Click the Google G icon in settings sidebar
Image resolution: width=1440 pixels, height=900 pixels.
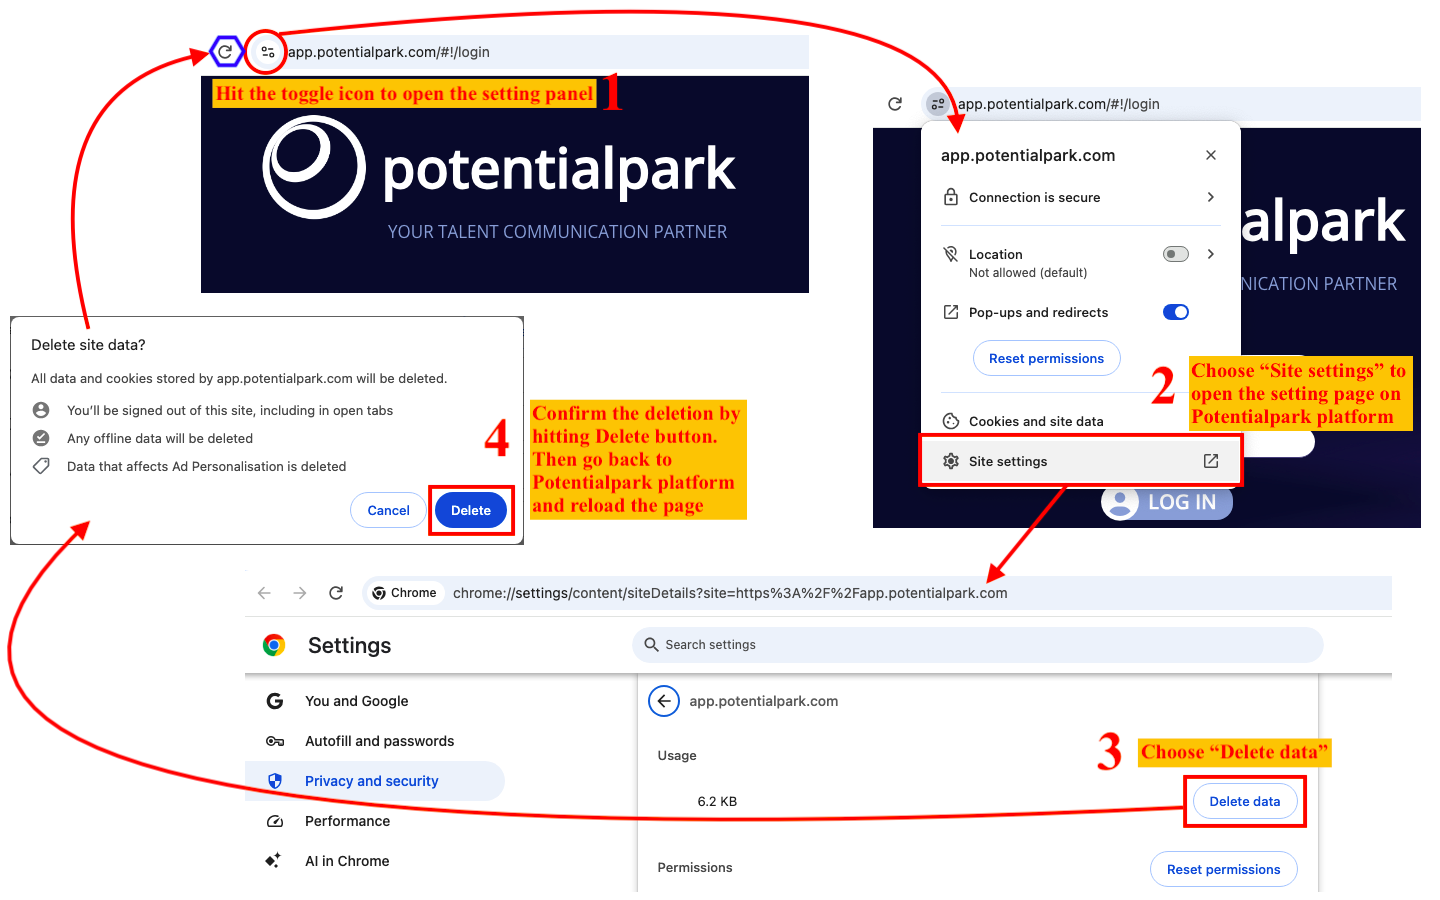(275, 701)
